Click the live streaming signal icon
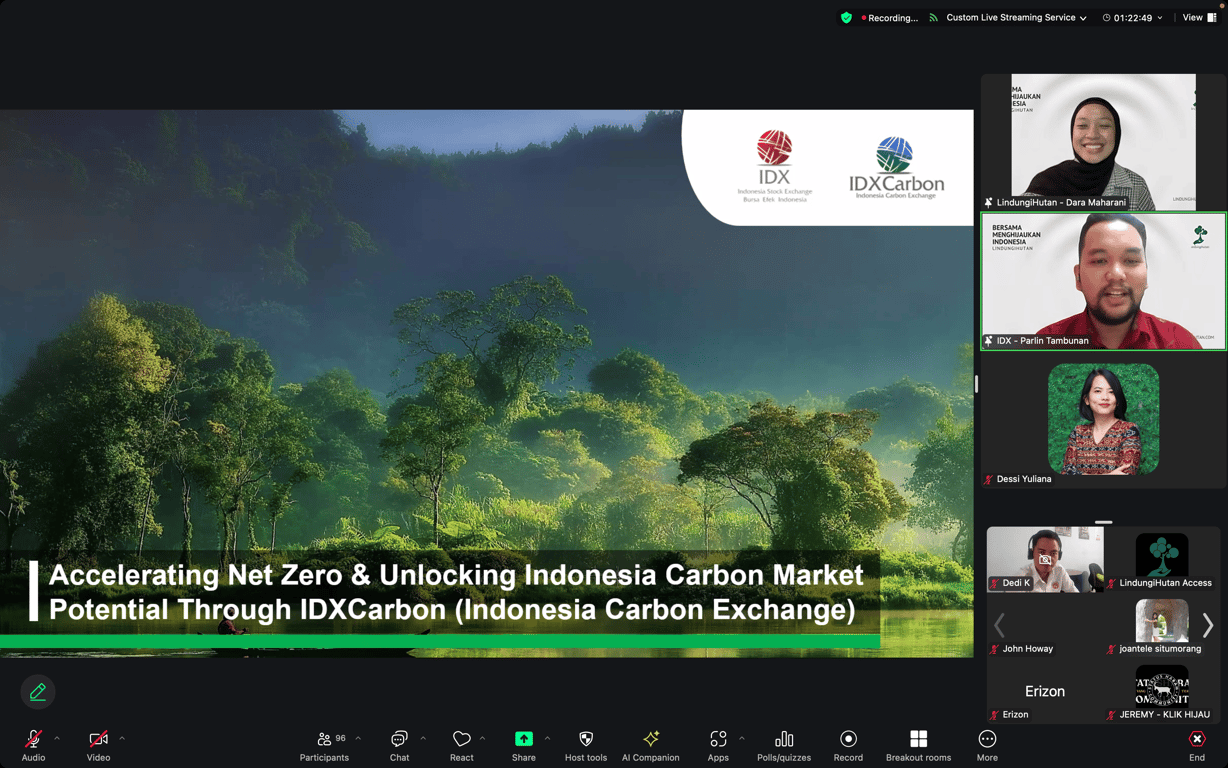 pyautogui.click(x=933, y=18)
